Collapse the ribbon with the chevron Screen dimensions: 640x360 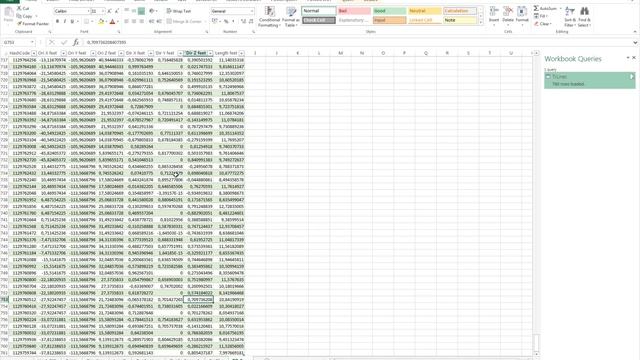(635, 32)
